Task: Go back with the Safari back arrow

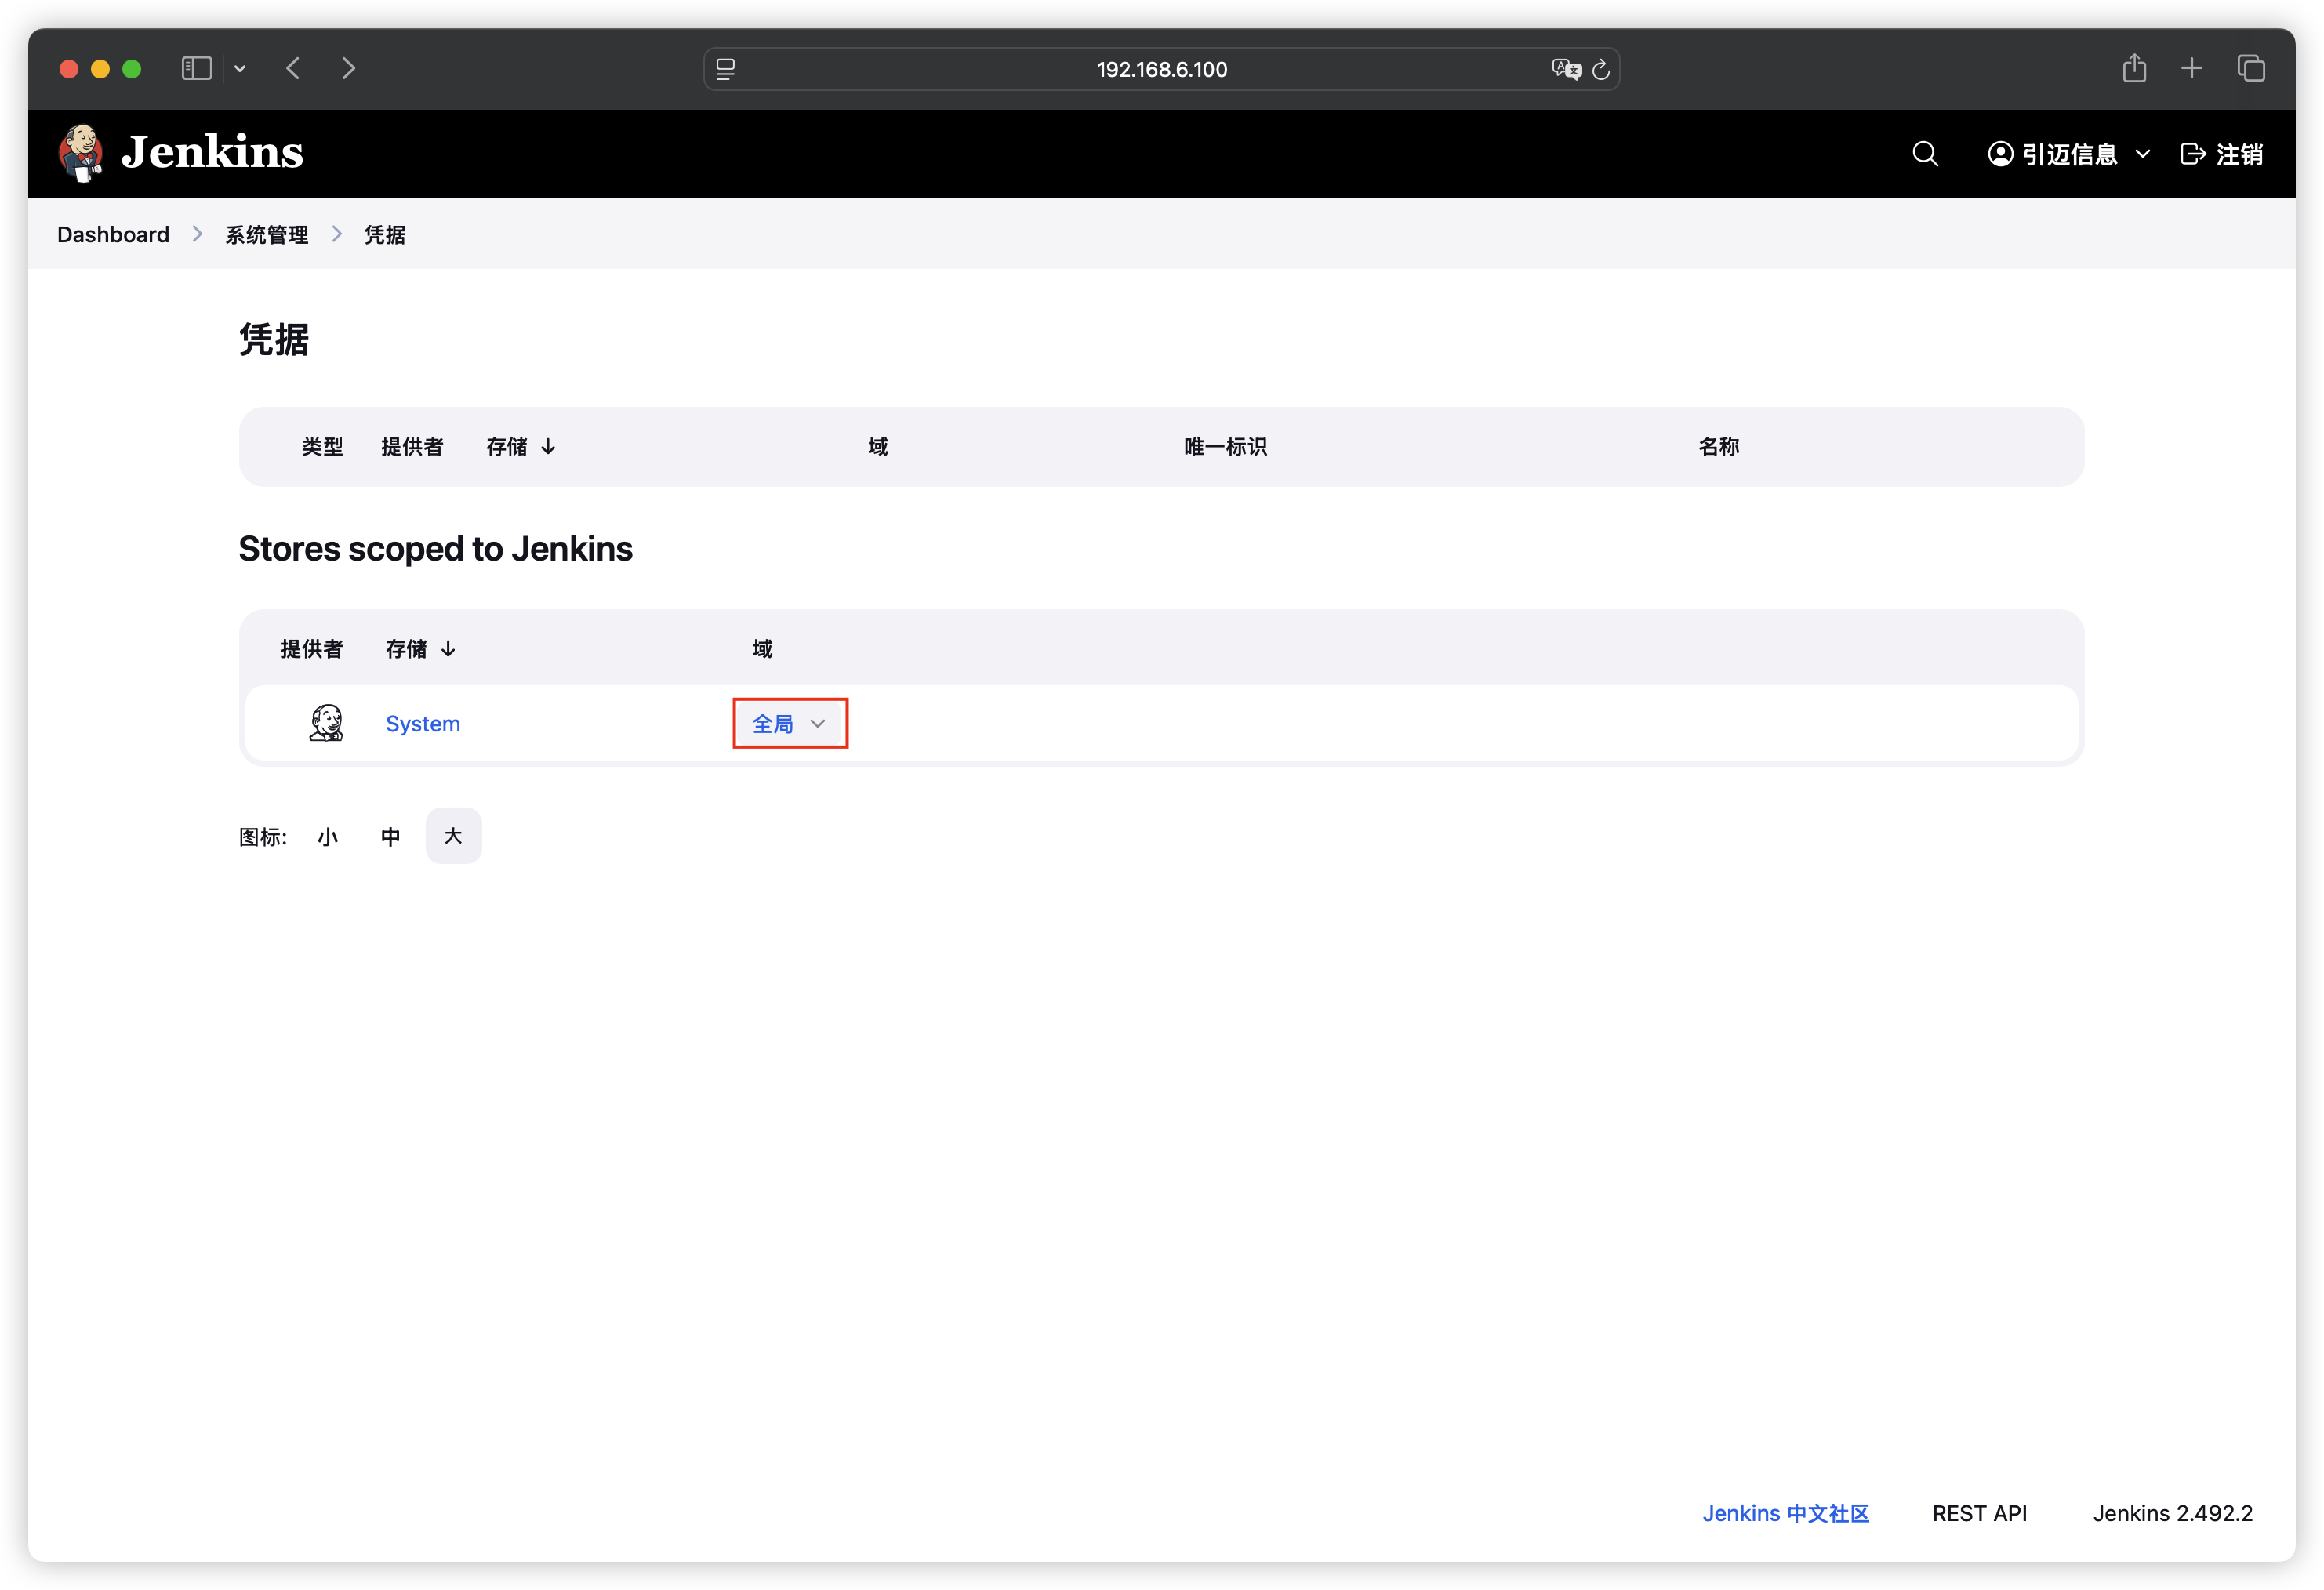Action: coord(293,69)
